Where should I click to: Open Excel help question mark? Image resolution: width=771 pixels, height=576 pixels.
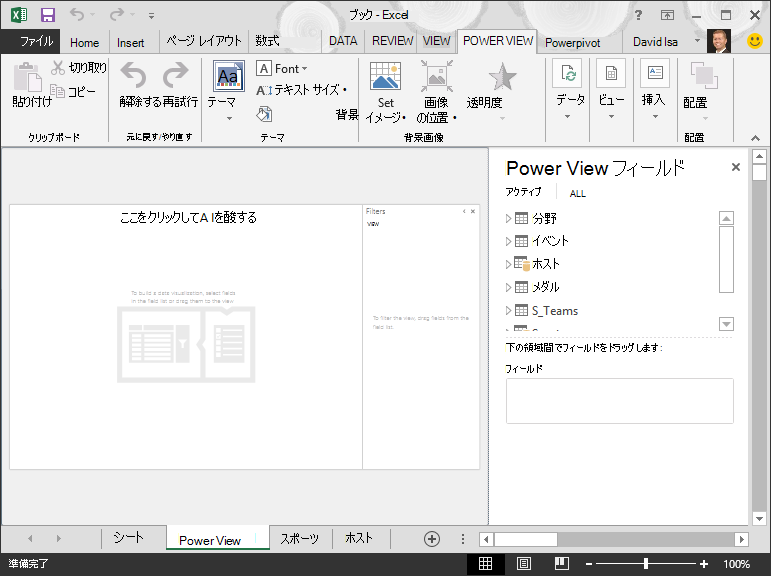coord(638,15)
